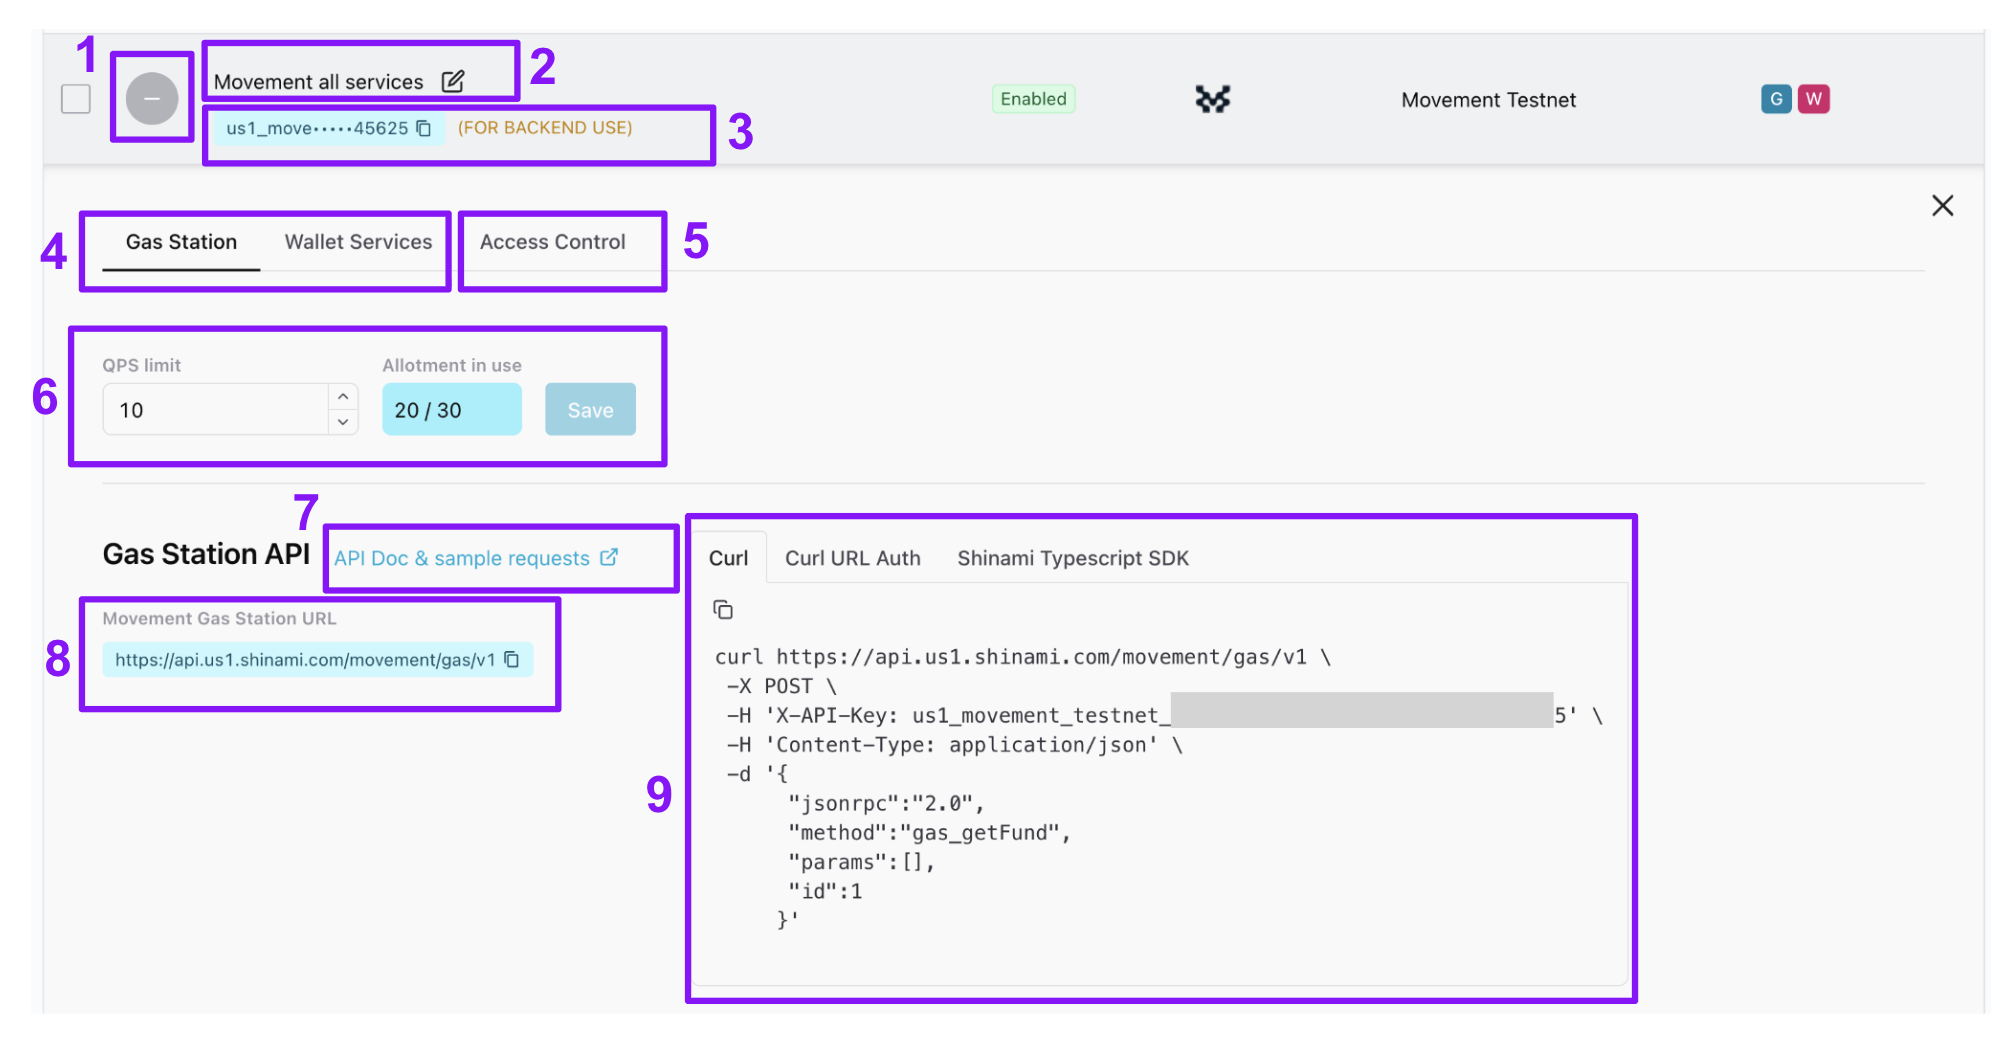Edit the key name with the pencil icon

coord(453,81)
